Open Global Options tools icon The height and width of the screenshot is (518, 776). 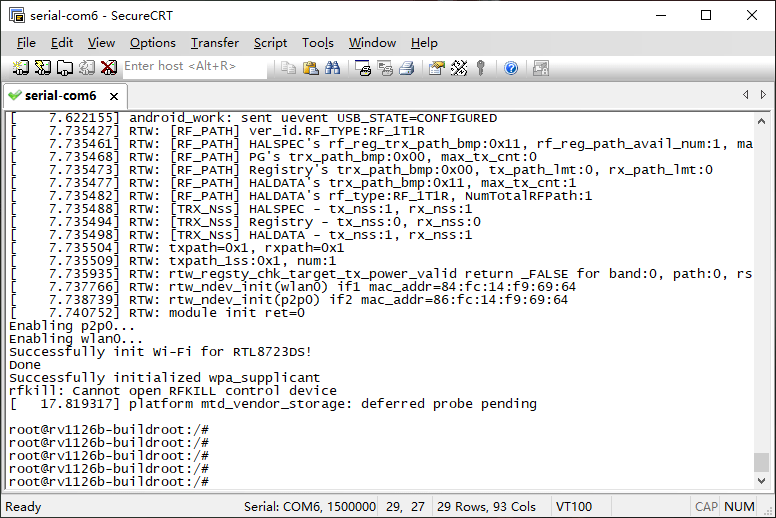(459, 68)
